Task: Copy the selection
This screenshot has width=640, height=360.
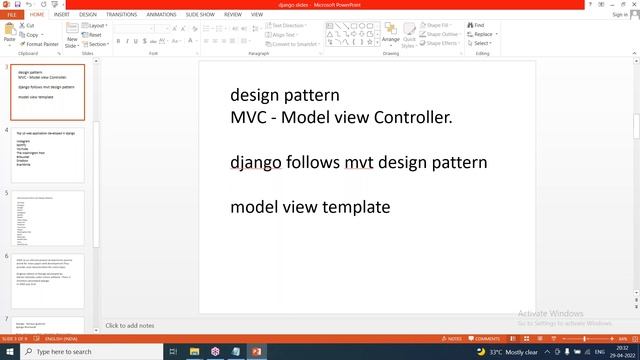Action: [x=29, y=35]
